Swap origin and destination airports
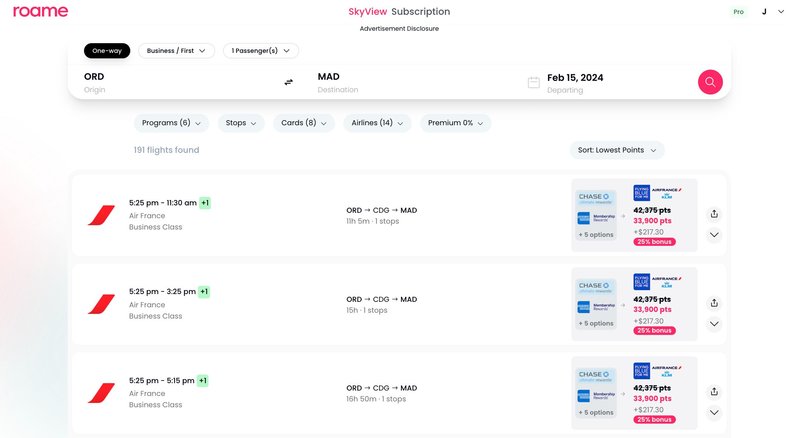 tap(289, 82)
